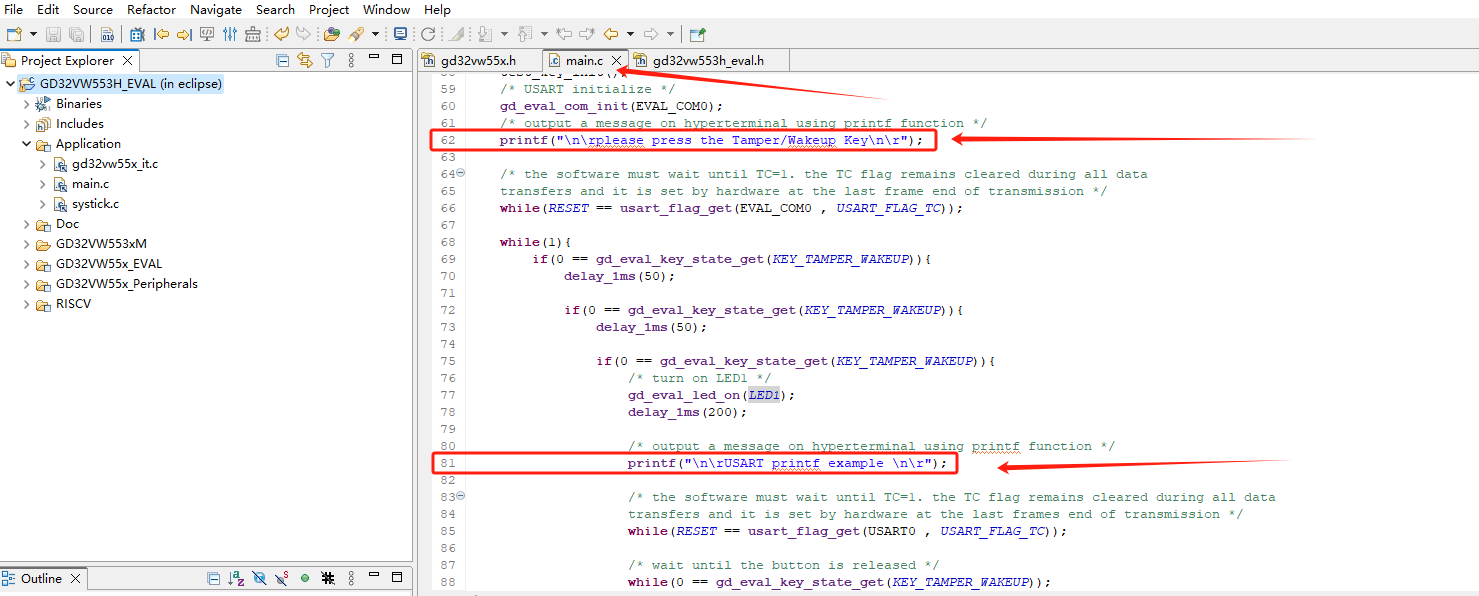Expand the Binaries tree node
This screenshot has height=596, width=1479.
pyautogui.click(x=27, y=104)
